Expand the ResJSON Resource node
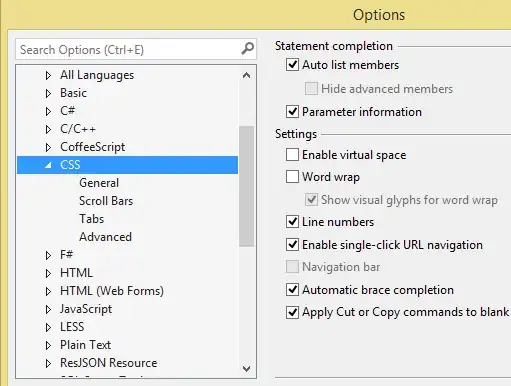The width and height of the screenshot is (511, 386). (x=48, y=363)
